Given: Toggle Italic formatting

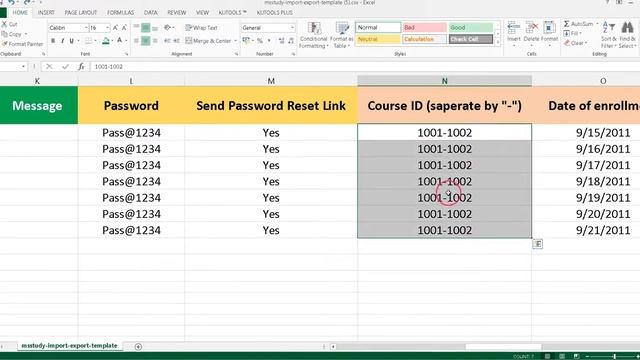Looking at the screenshot, I should pos(62,41).
